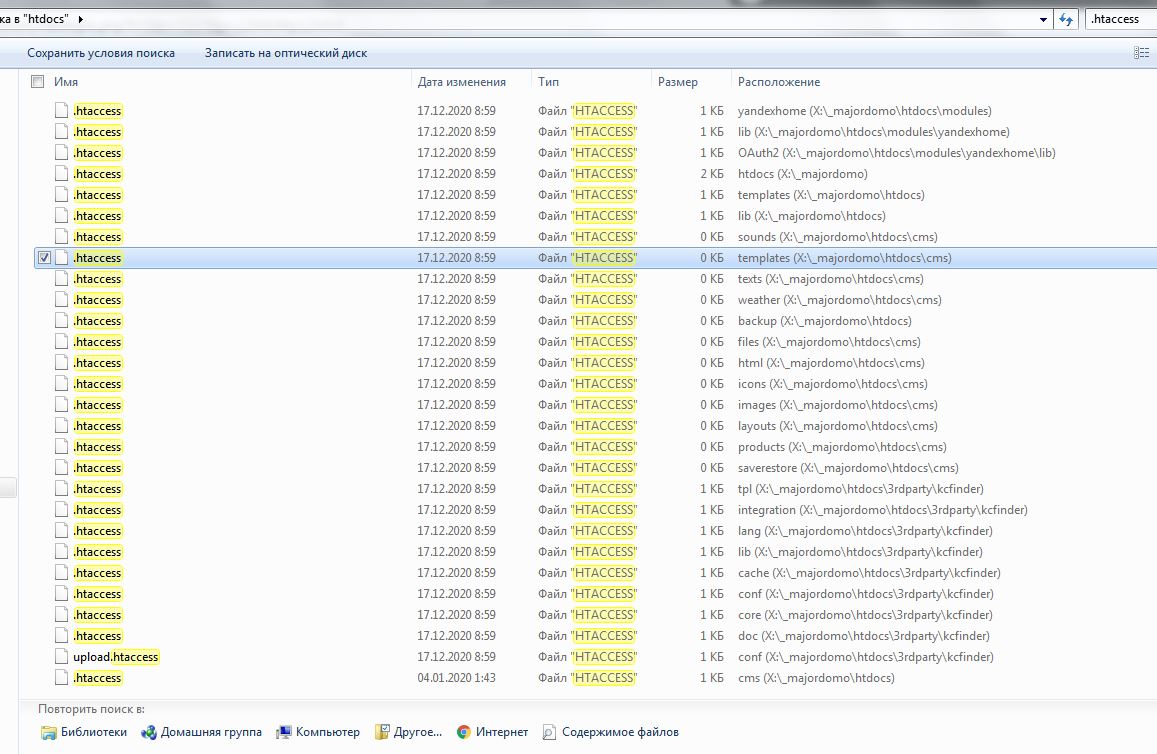The image size is (1157, 754).
Task: Uncheck the checked .htaccess row in templates (cms)
Action: click(44, 258)
